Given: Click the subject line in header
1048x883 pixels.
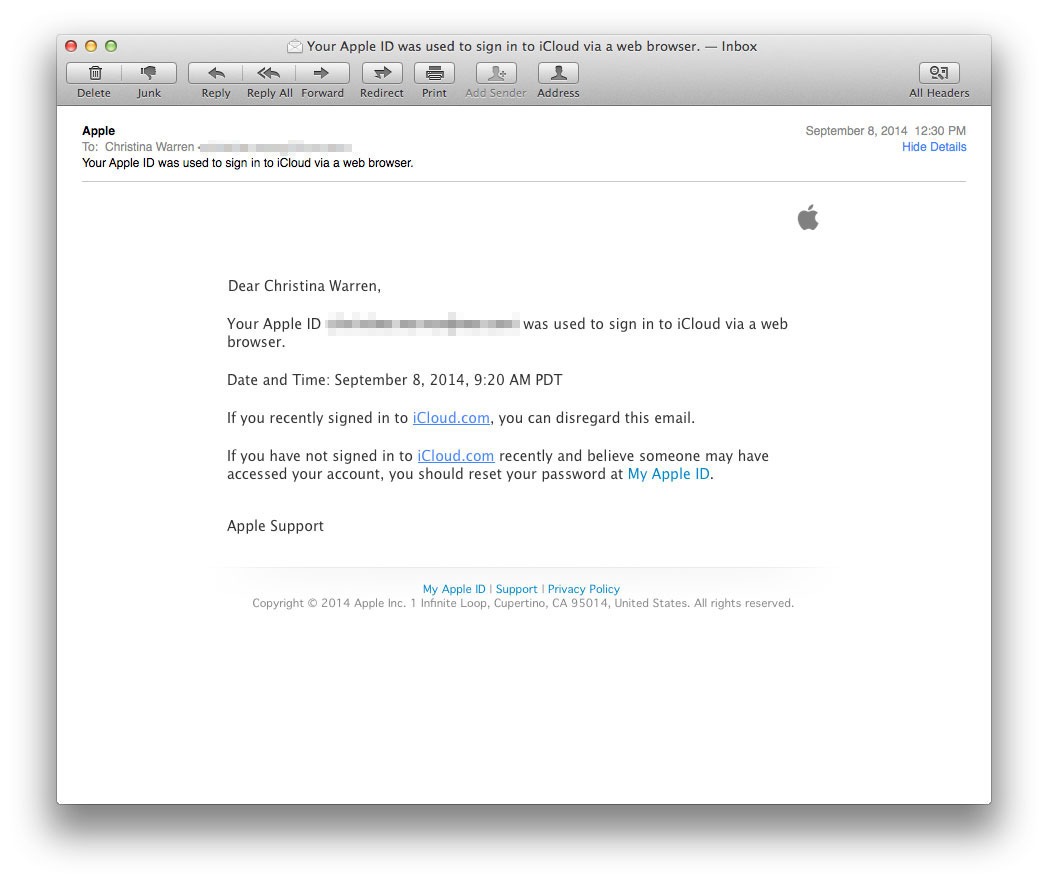Looking at the screenshot, I should tap(247, 163).
